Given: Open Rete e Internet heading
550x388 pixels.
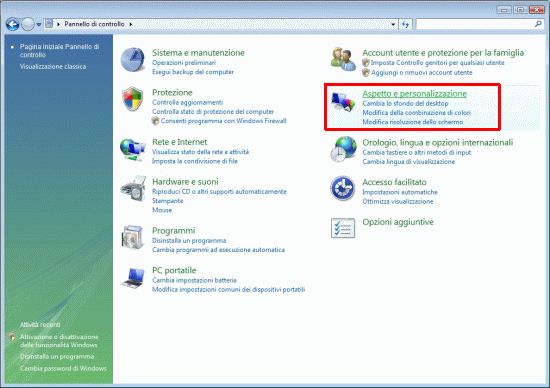Looking at the screenshot, I should coord(179,142).
